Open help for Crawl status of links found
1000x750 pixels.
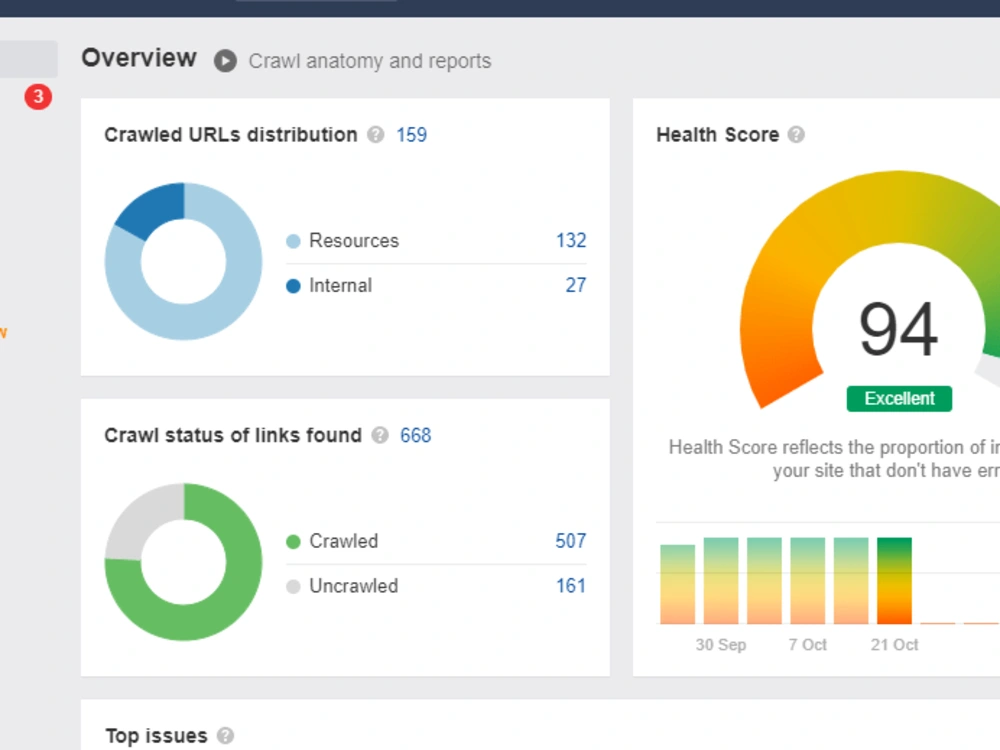click(x=380, y=435)
